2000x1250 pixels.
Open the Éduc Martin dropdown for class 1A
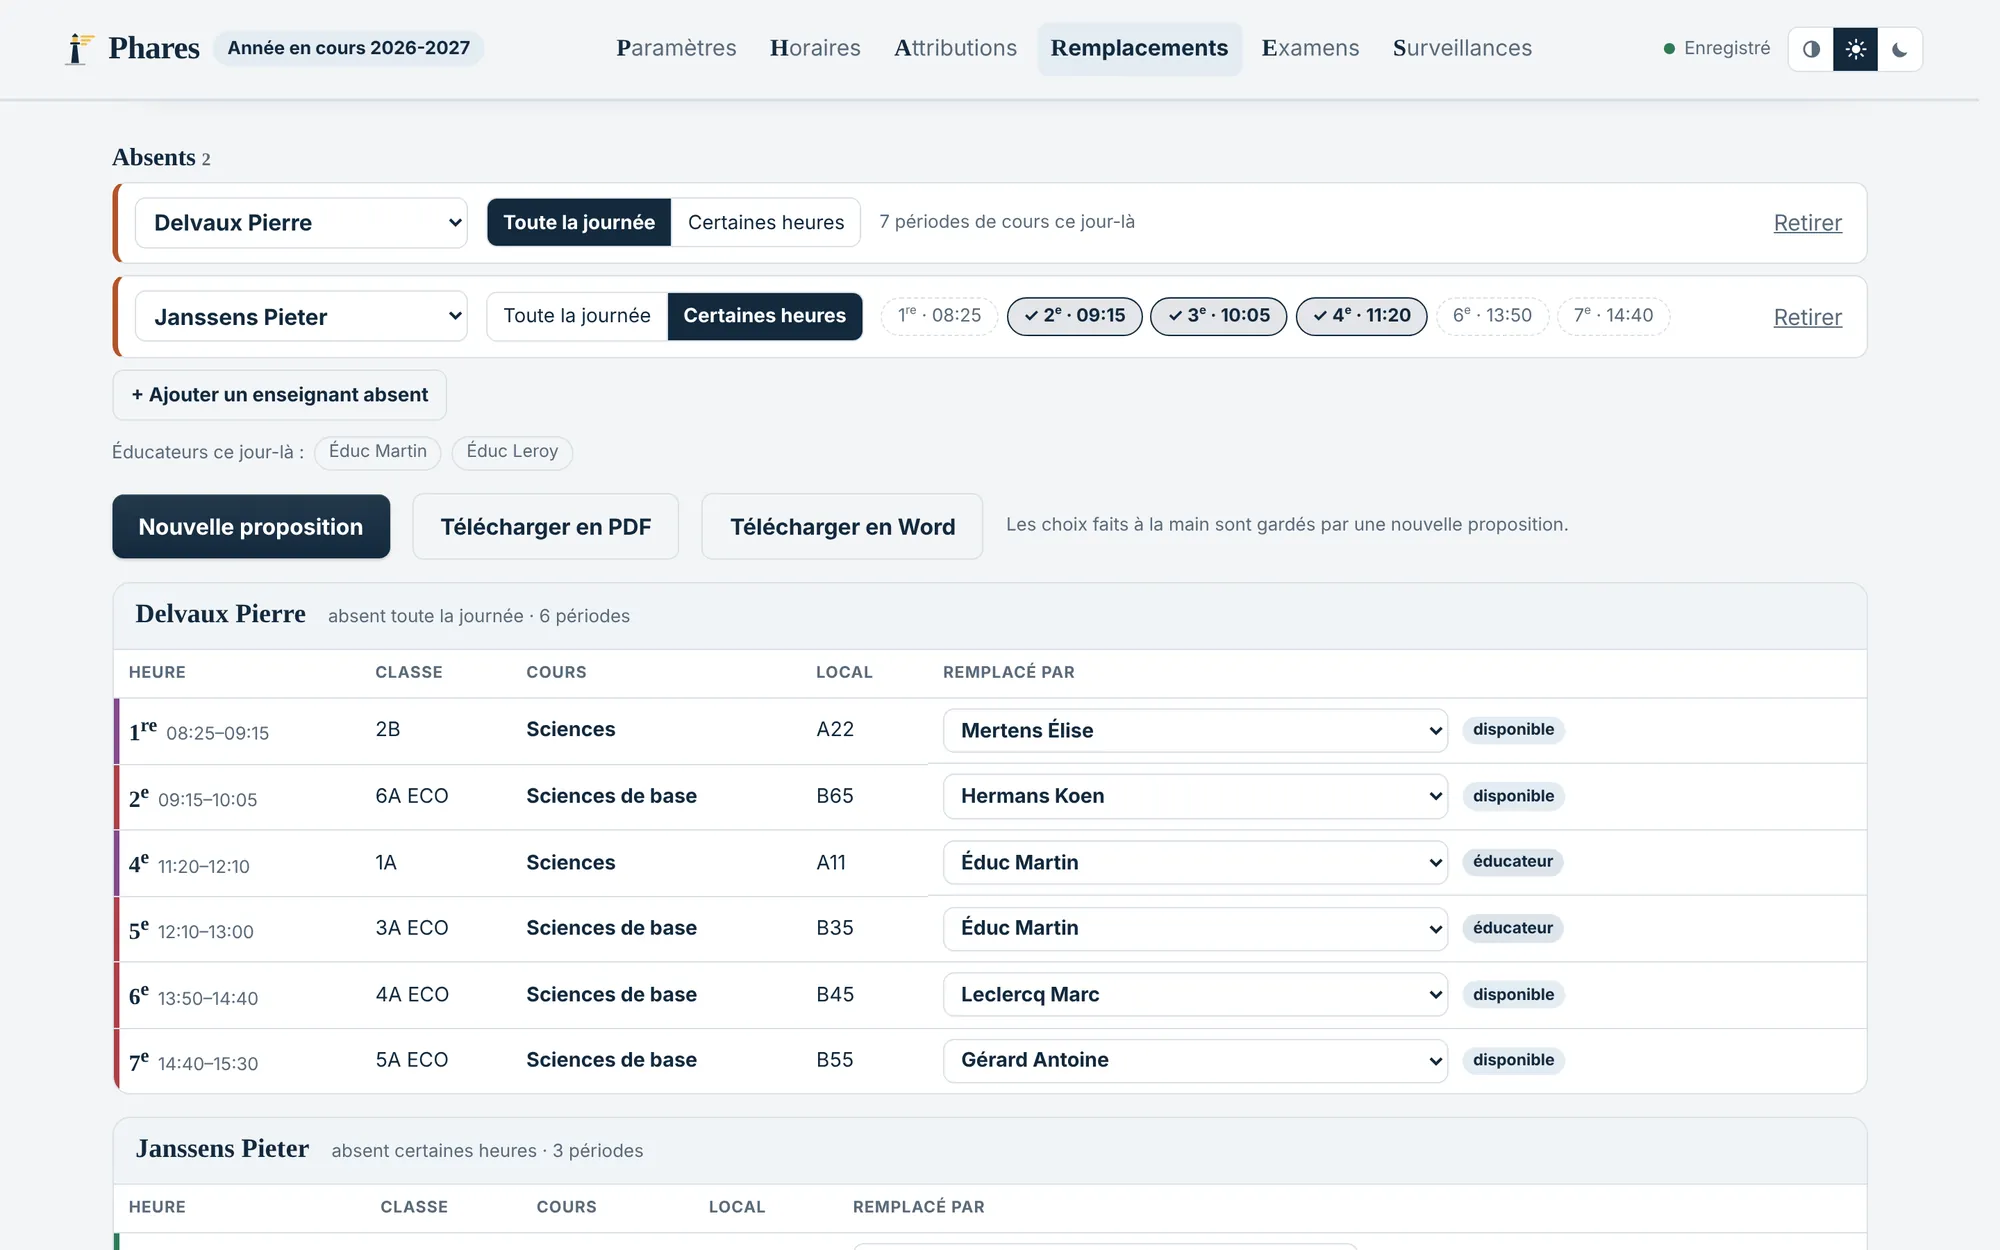pos(1195,862)
